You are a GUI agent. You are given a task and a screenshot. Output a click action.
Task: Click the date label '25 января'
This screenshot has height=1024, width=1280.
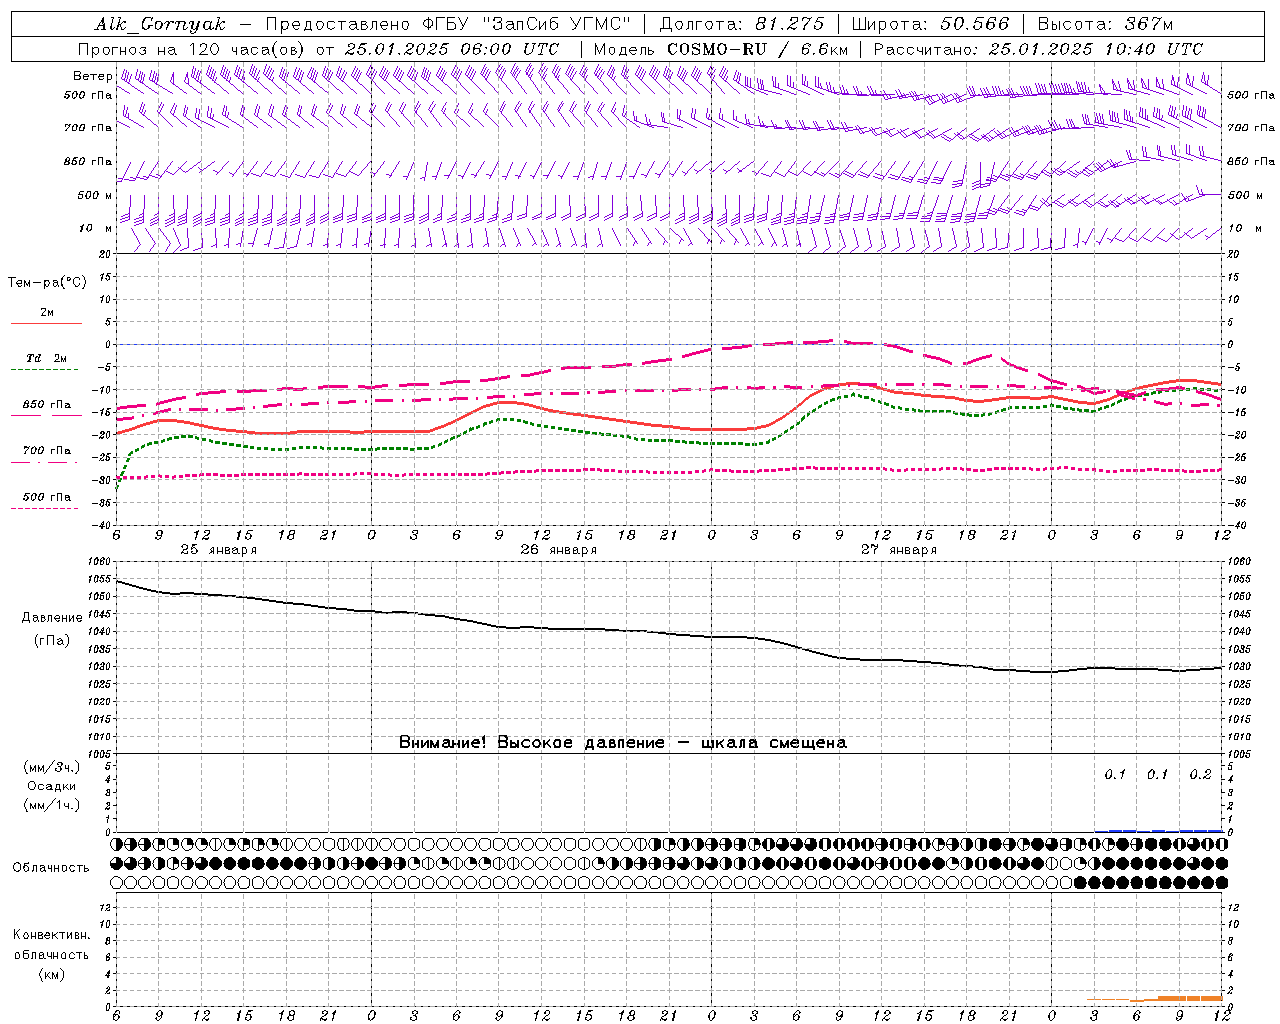(x=218, y=550)
